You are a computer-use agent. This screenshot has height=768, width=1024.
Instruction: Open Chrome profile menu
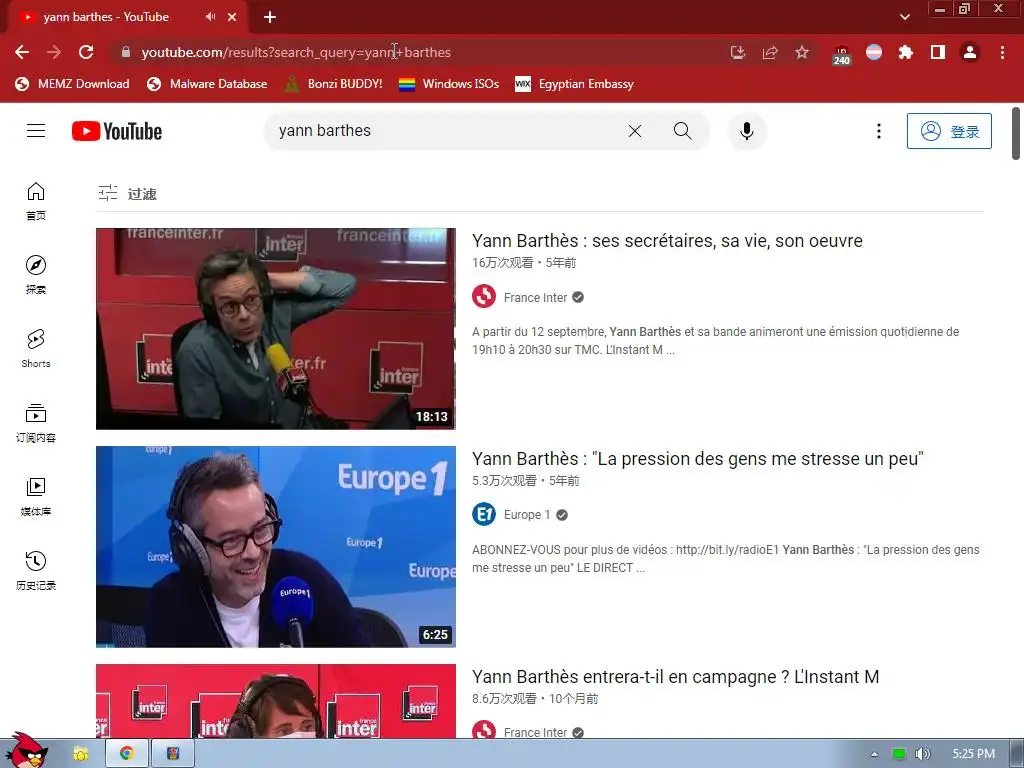tap(970, 52)
